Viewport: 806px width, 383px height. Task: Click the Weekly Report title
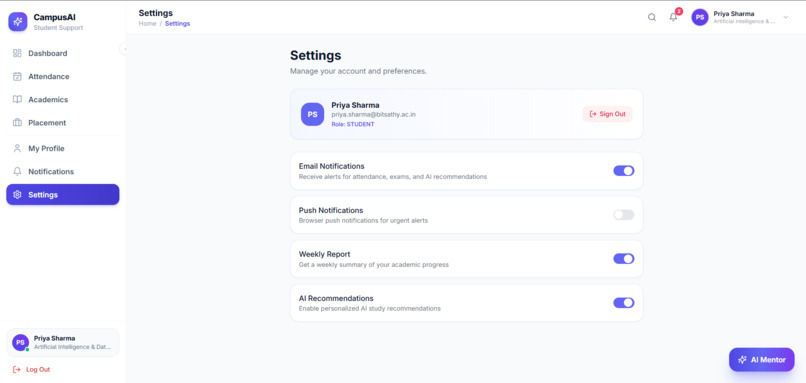(x=325, y=254)
